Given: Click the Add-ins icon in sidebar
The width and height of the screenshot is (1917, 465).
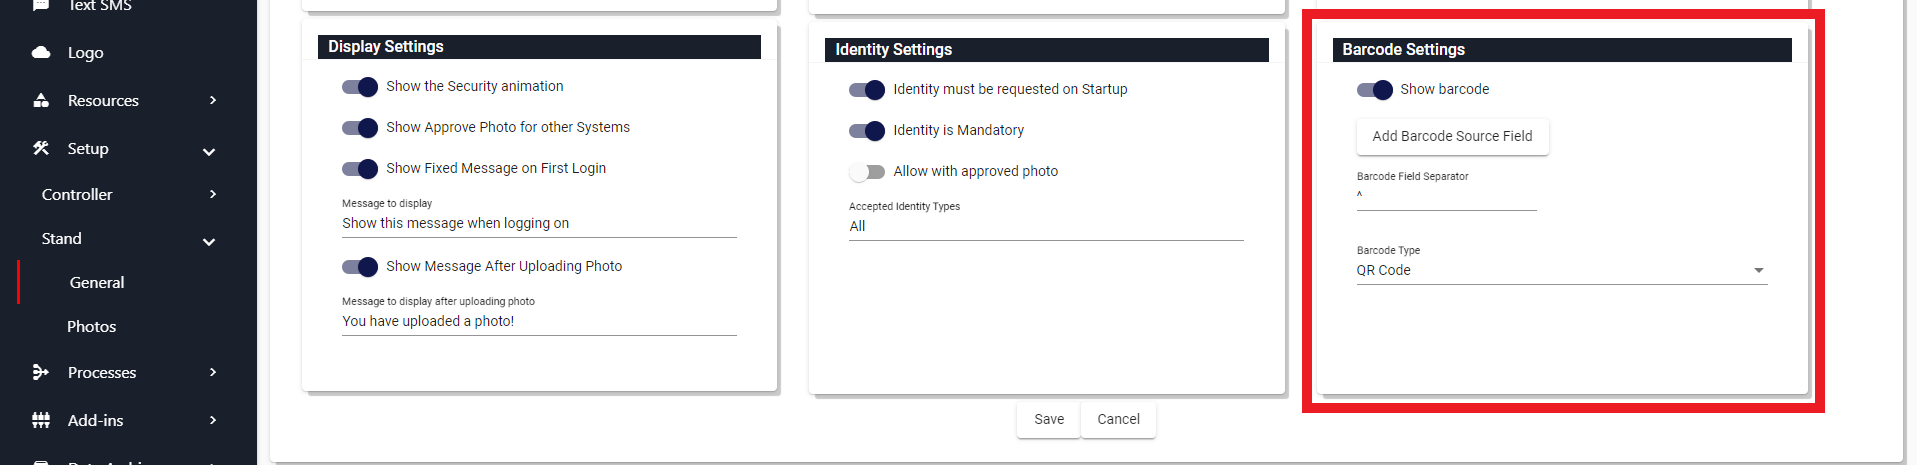Looking at the screenshot, I should tap(41, 420).
